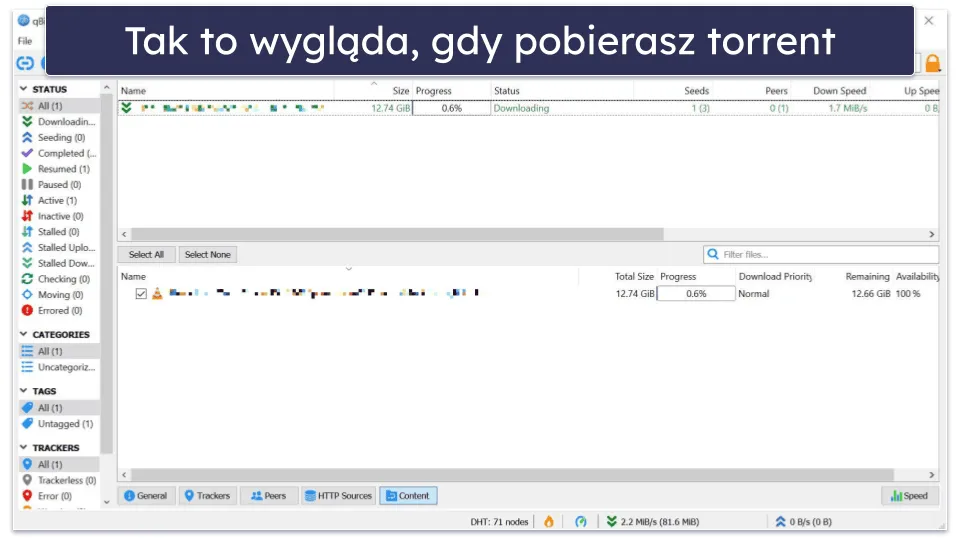The width and height of the screenshot is (960, 540).
Task: Collapse the TRACKERS section
Action: click(x=23, y=448)
